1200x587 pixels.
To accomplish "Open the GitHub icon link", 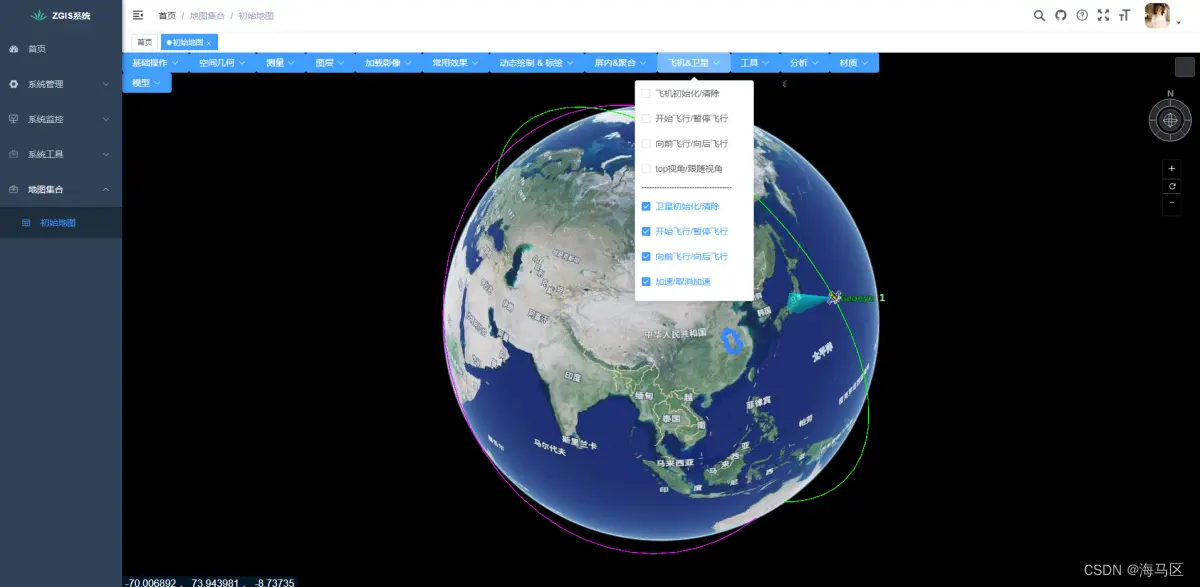I will (x=1061, y=15).
